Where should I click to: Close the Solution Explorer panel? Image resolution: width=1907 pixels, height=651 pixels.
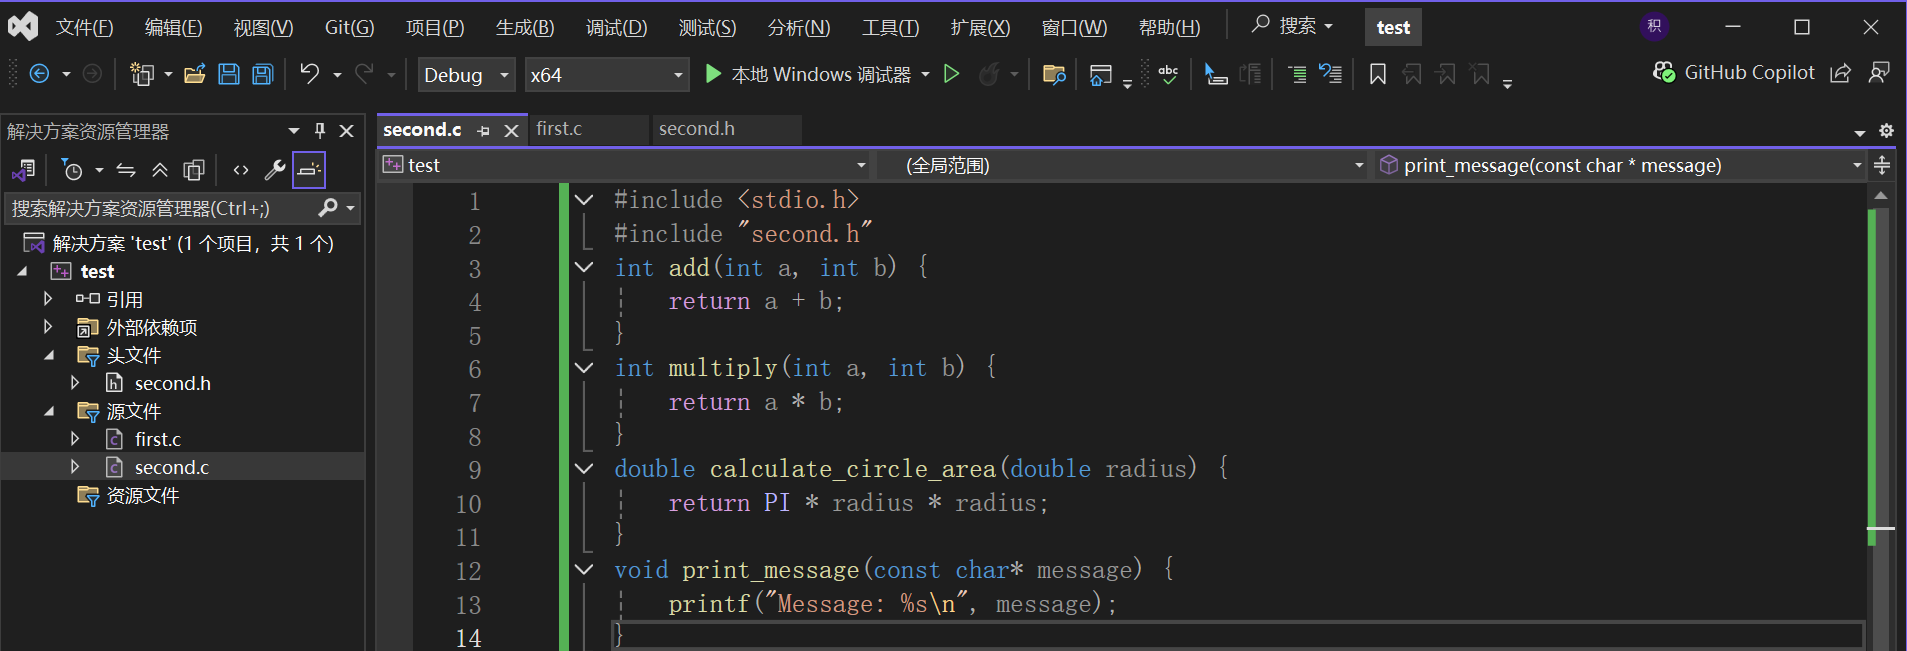[x=347, y=131]
